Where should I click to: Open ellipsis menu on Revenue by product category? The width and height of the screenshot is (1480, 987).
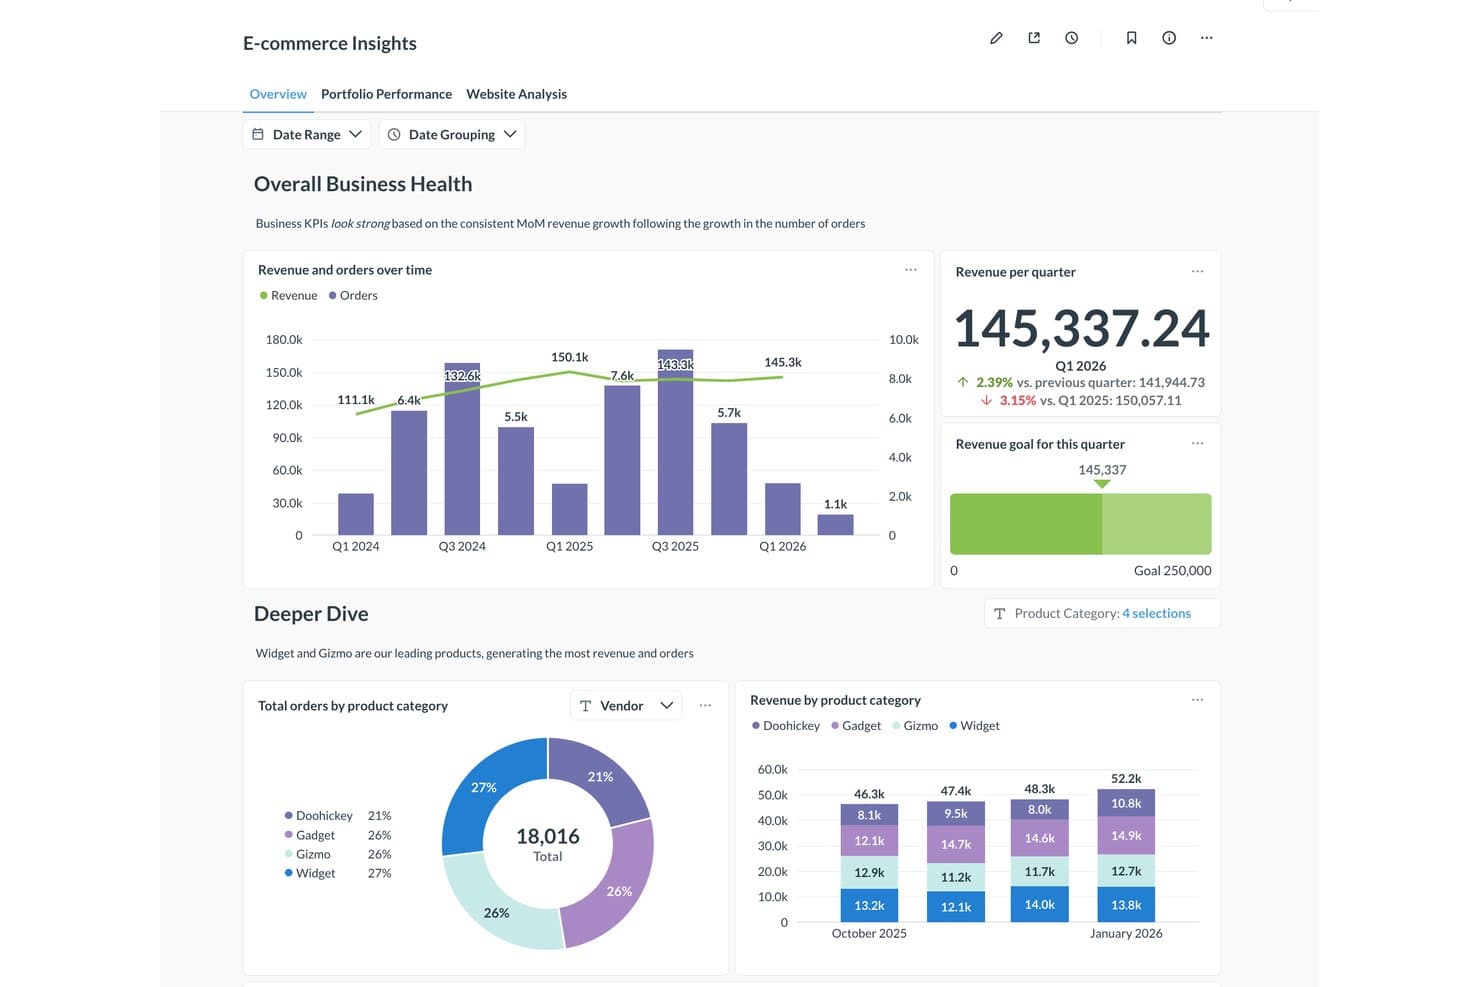tap(1197, 700)
